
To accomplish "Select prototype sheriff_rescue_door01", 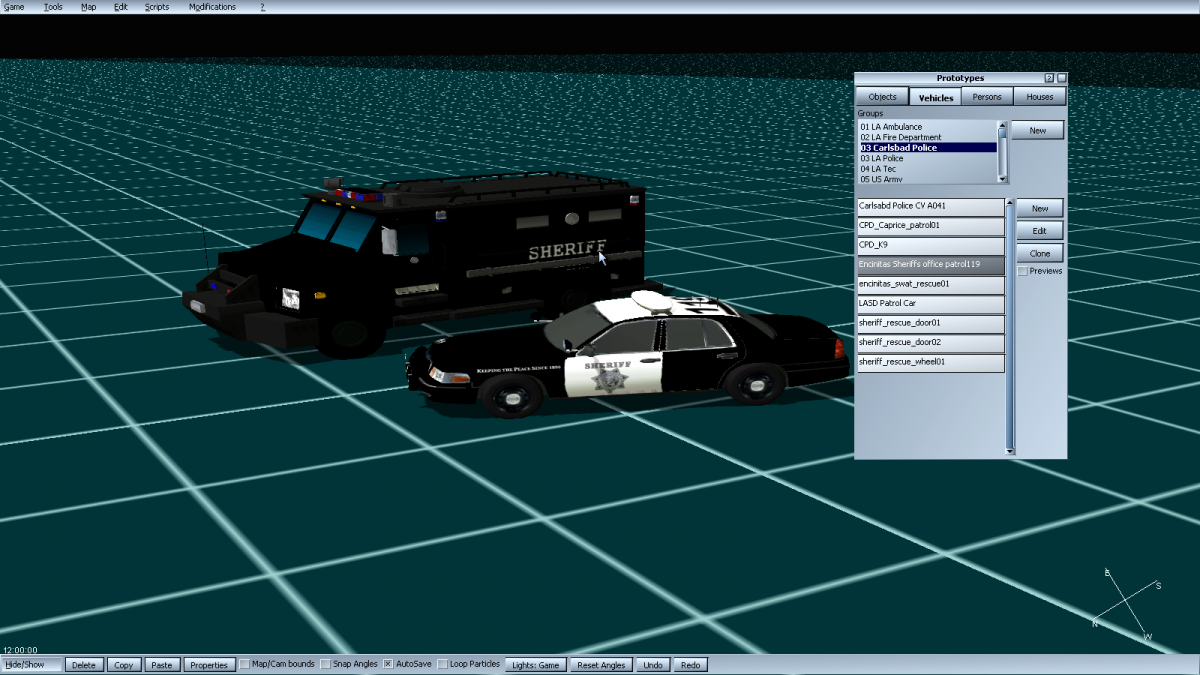I will pos(930,324).
